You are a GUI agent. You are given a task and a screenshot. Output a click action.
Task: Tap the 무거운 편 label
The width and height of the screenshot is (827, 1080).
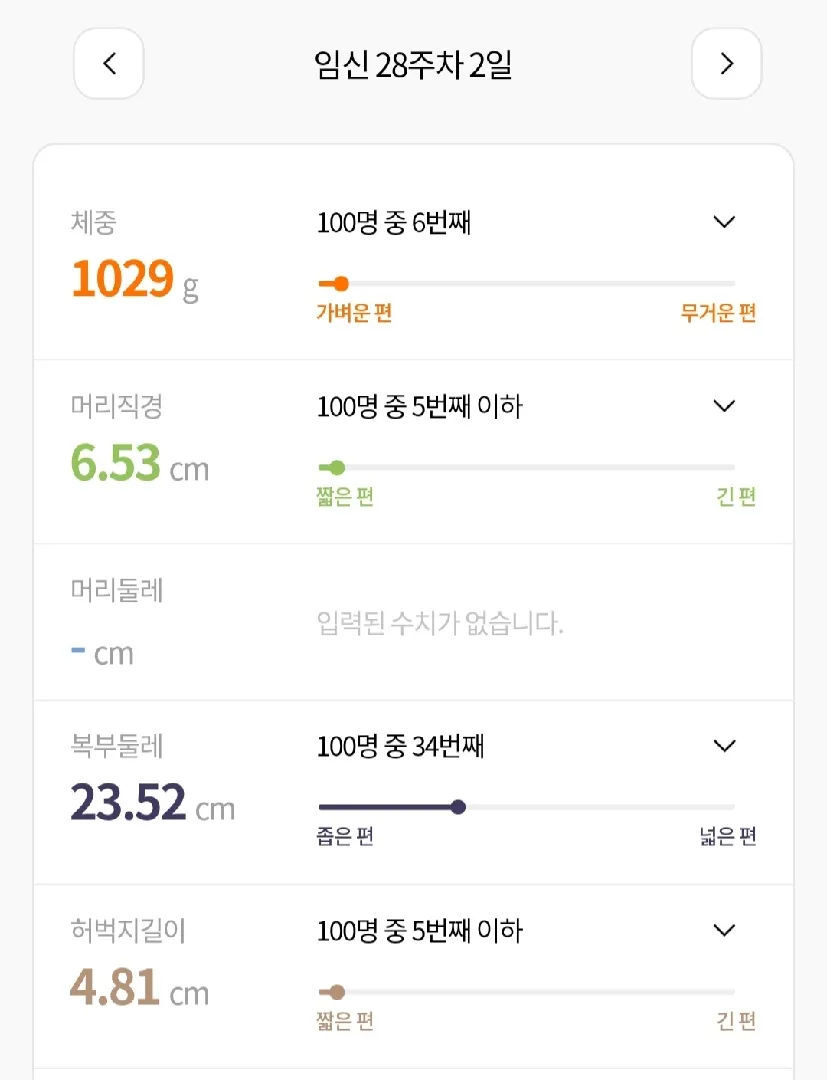coord(718,313)
